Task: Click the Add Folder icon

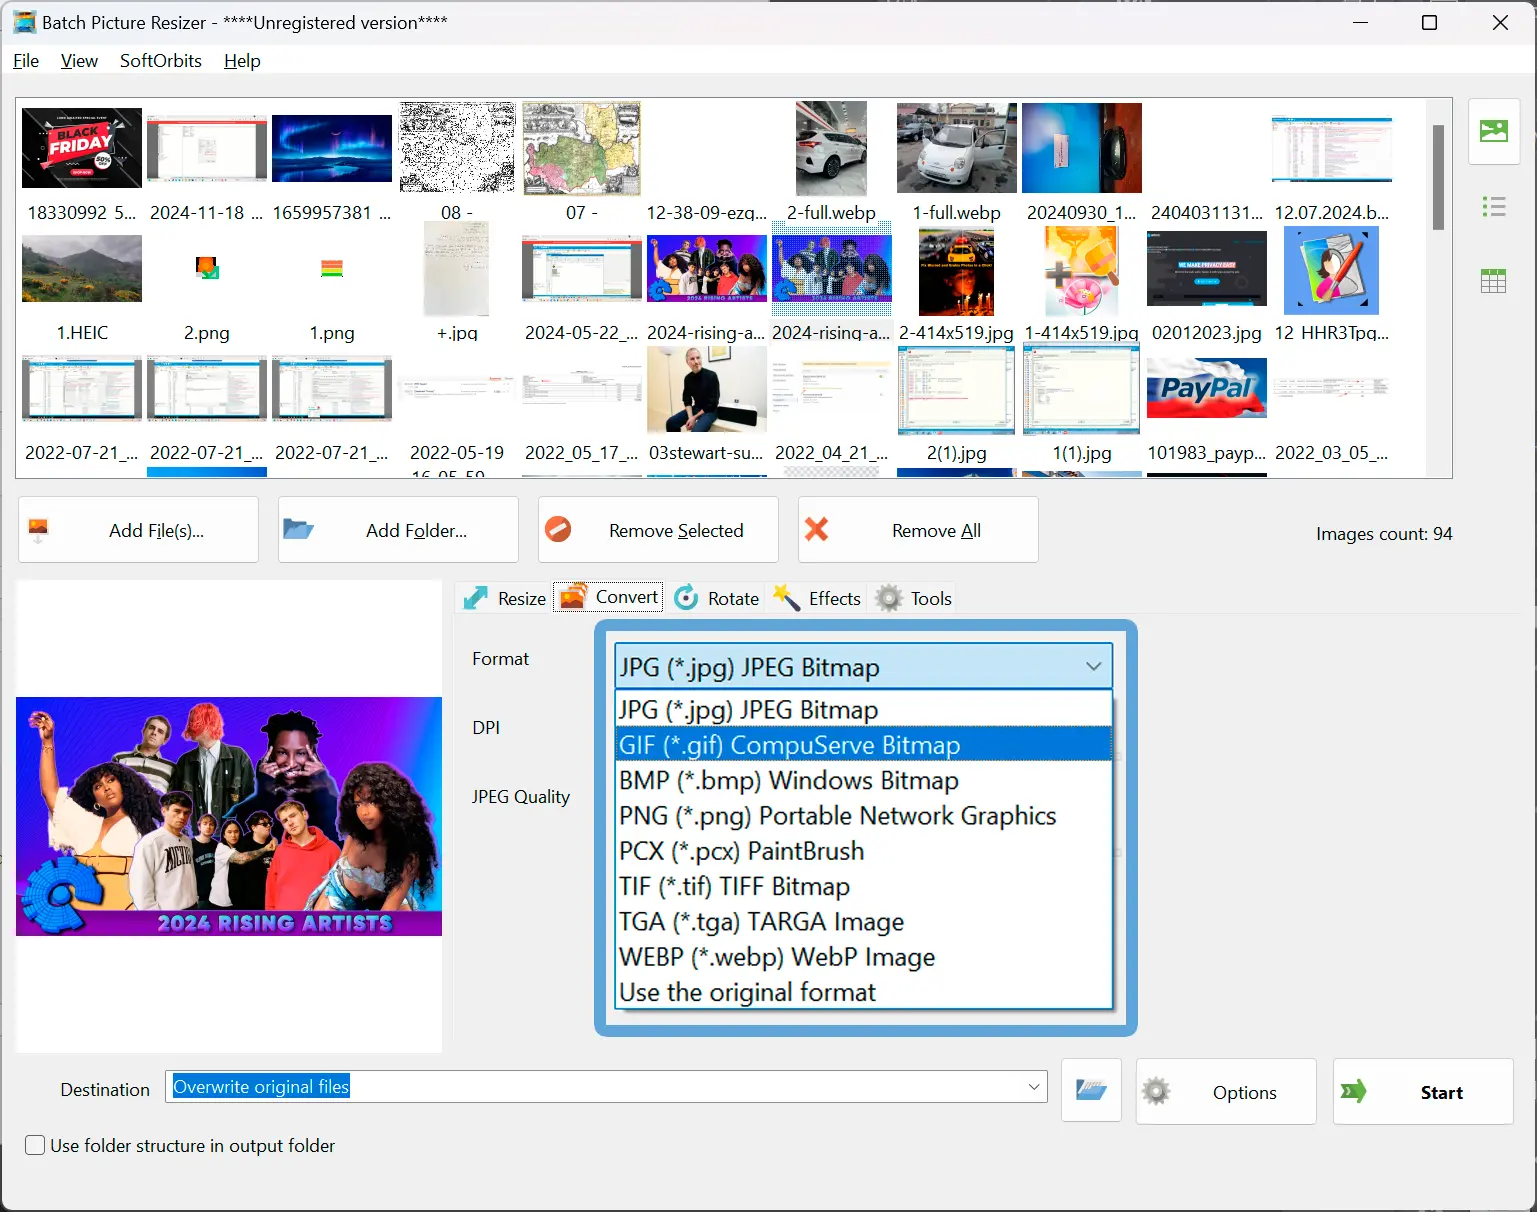Action: [x=298, y=529]
